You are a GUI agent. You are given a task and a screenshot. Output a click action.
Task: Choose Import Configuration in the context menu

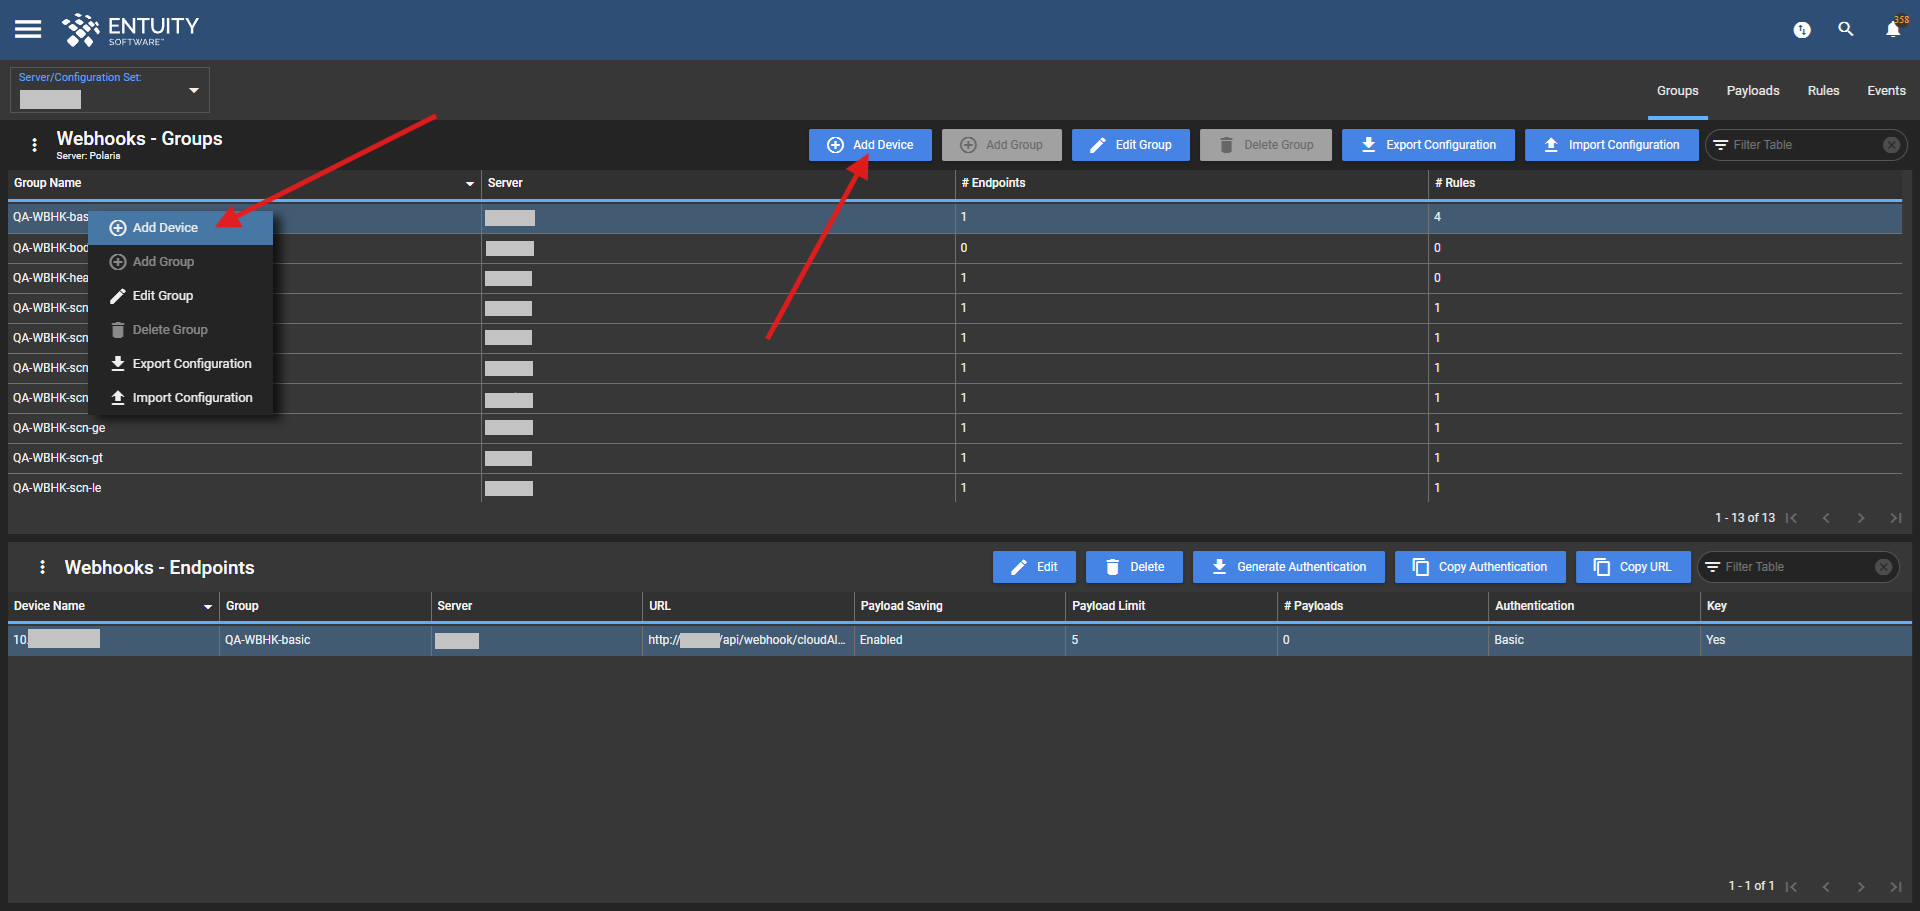click(180, 398)
